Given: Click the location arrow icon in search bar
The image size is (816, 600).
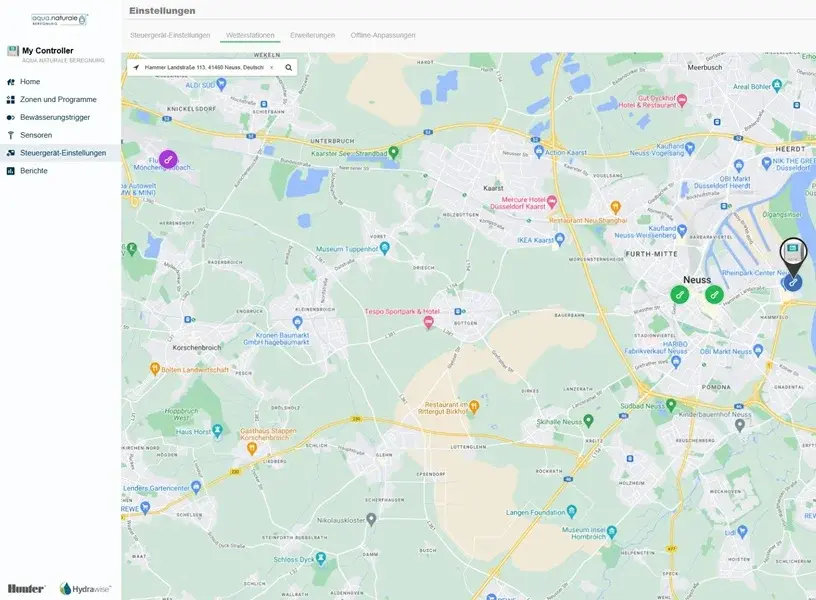Looking at the screenshot, I should tap(136, 68).
